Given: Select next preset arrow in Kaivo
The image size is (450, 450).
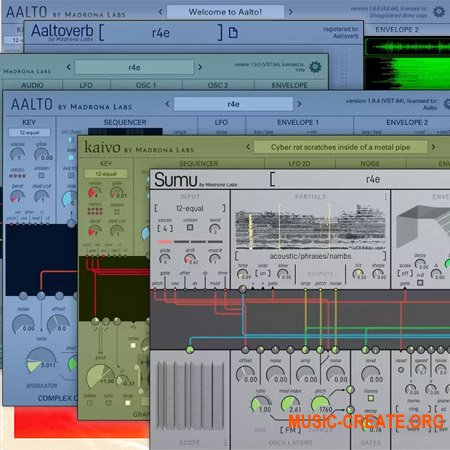Looking at the screenshot, I should coord(433,147).
